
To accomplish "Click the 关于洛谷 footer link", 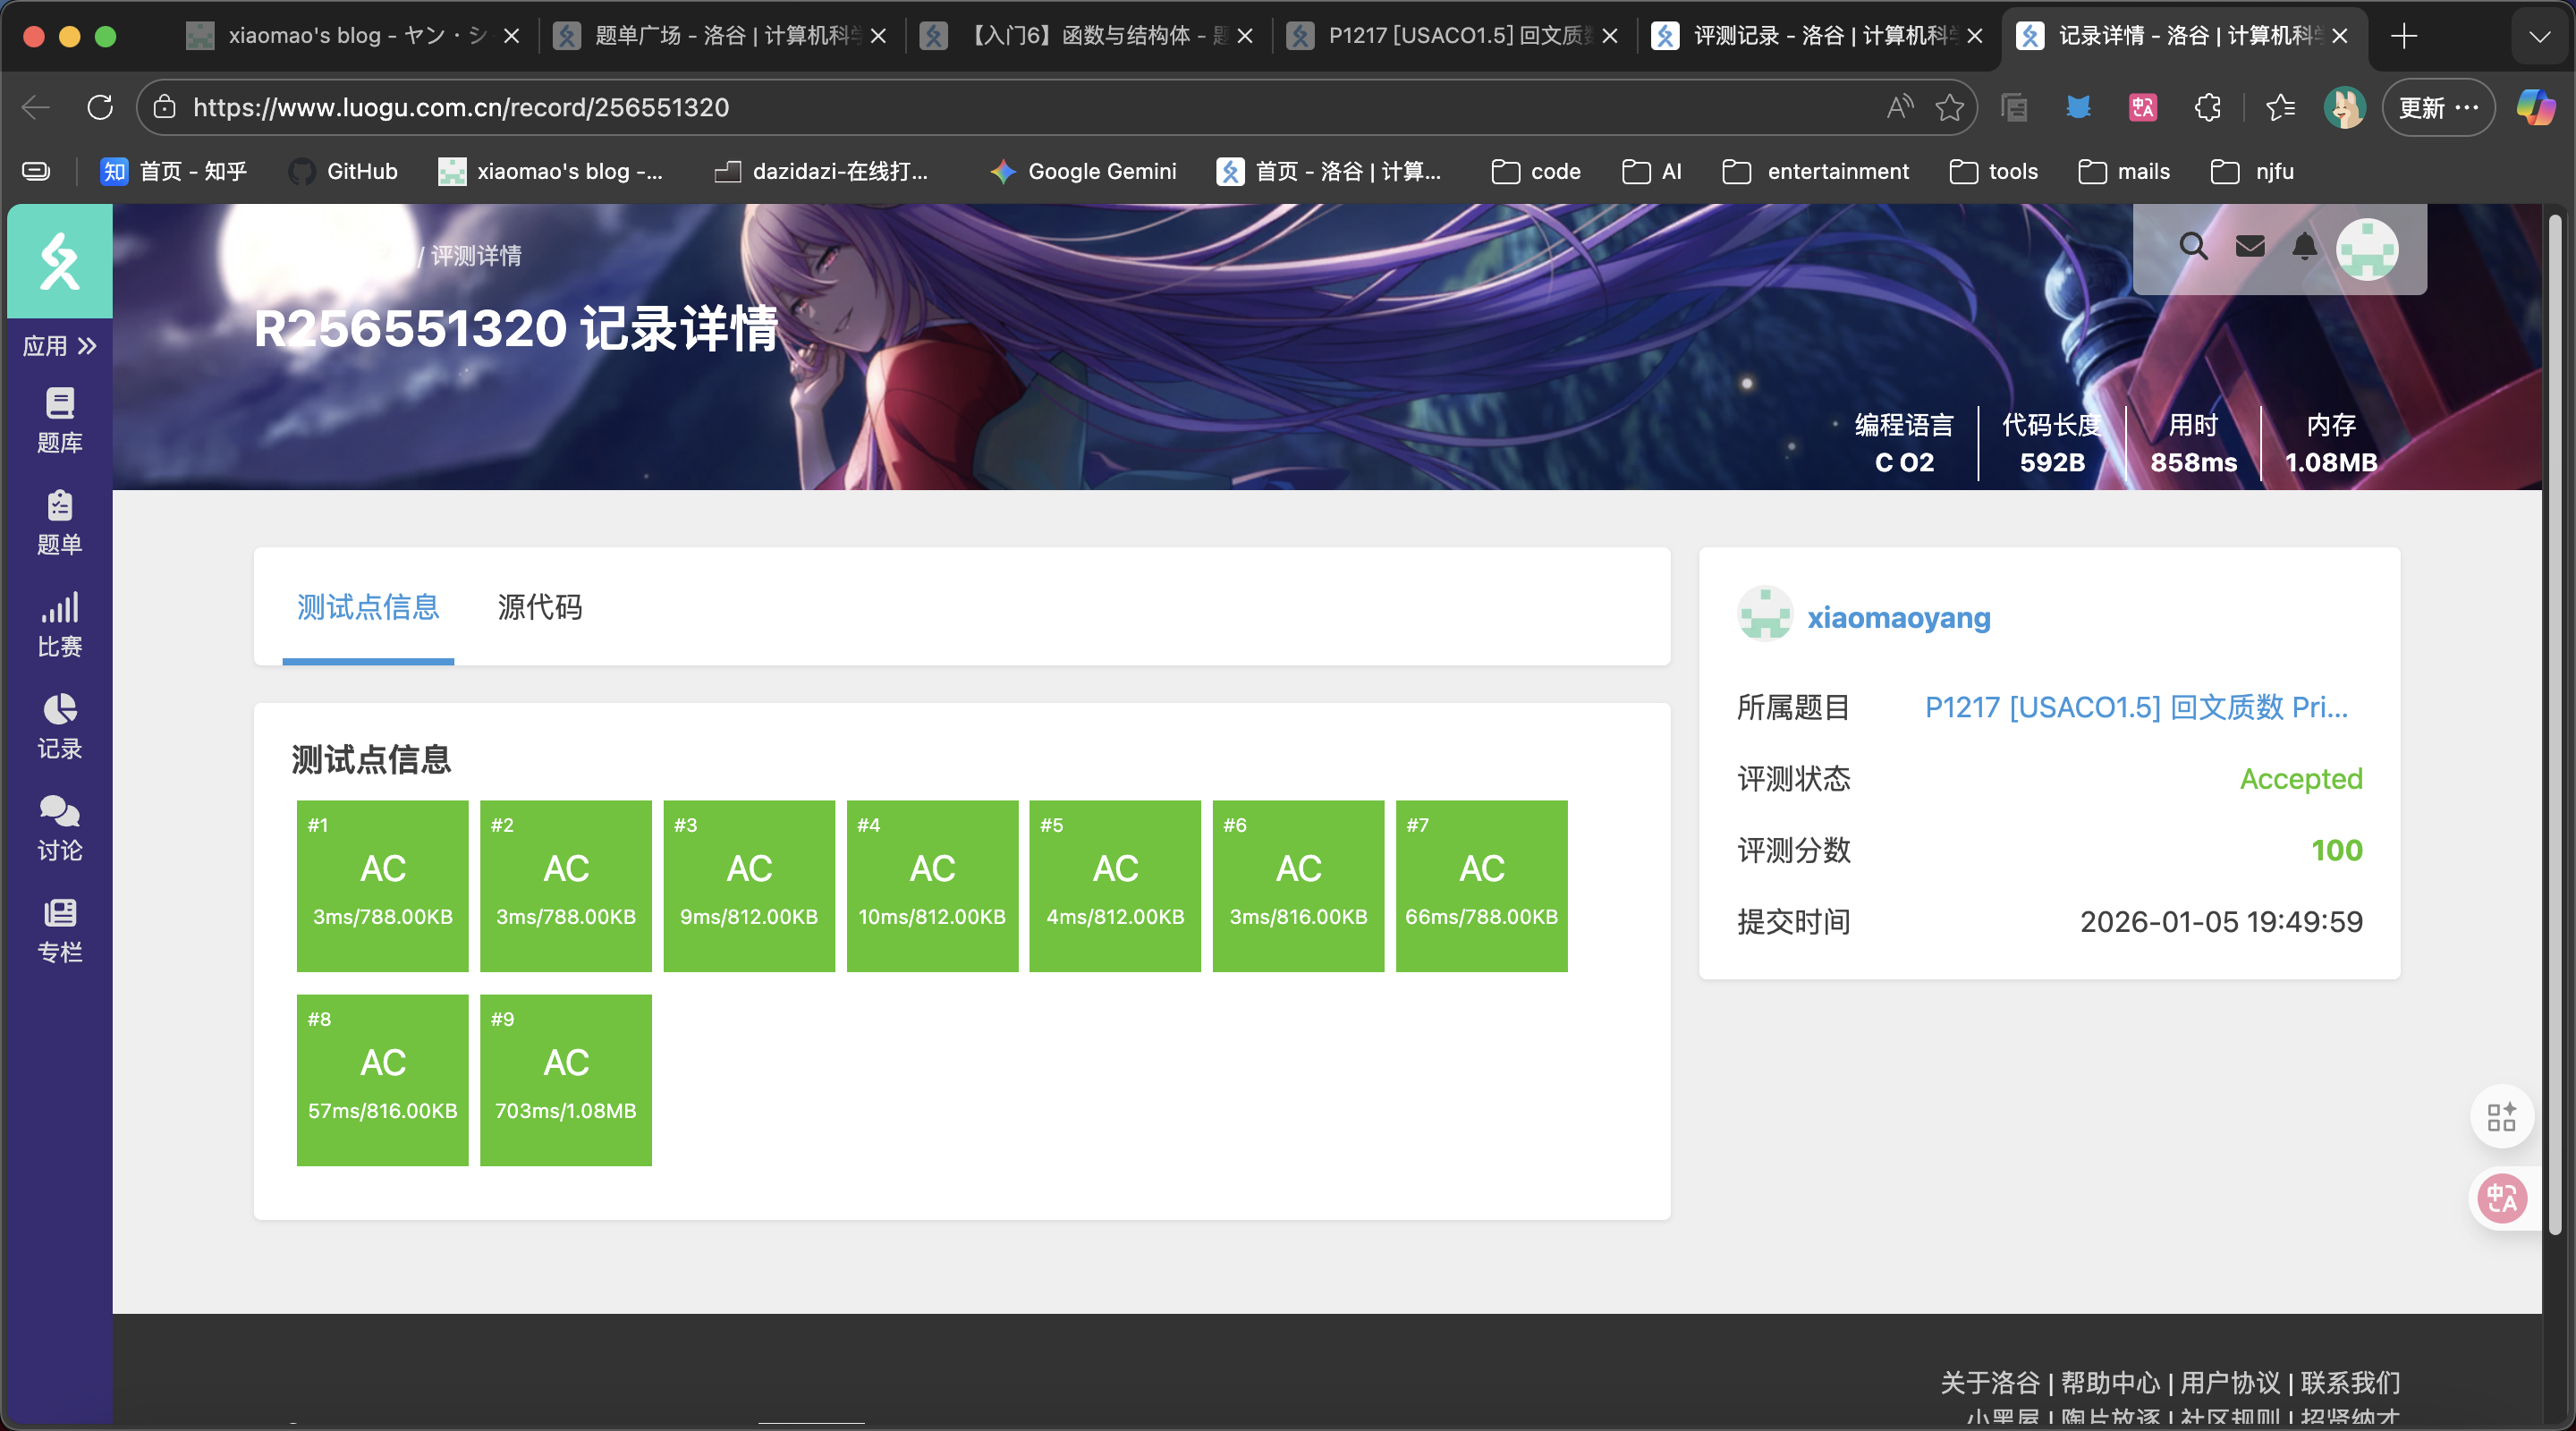I will pyautogui.click(x=1990, y=1382).
